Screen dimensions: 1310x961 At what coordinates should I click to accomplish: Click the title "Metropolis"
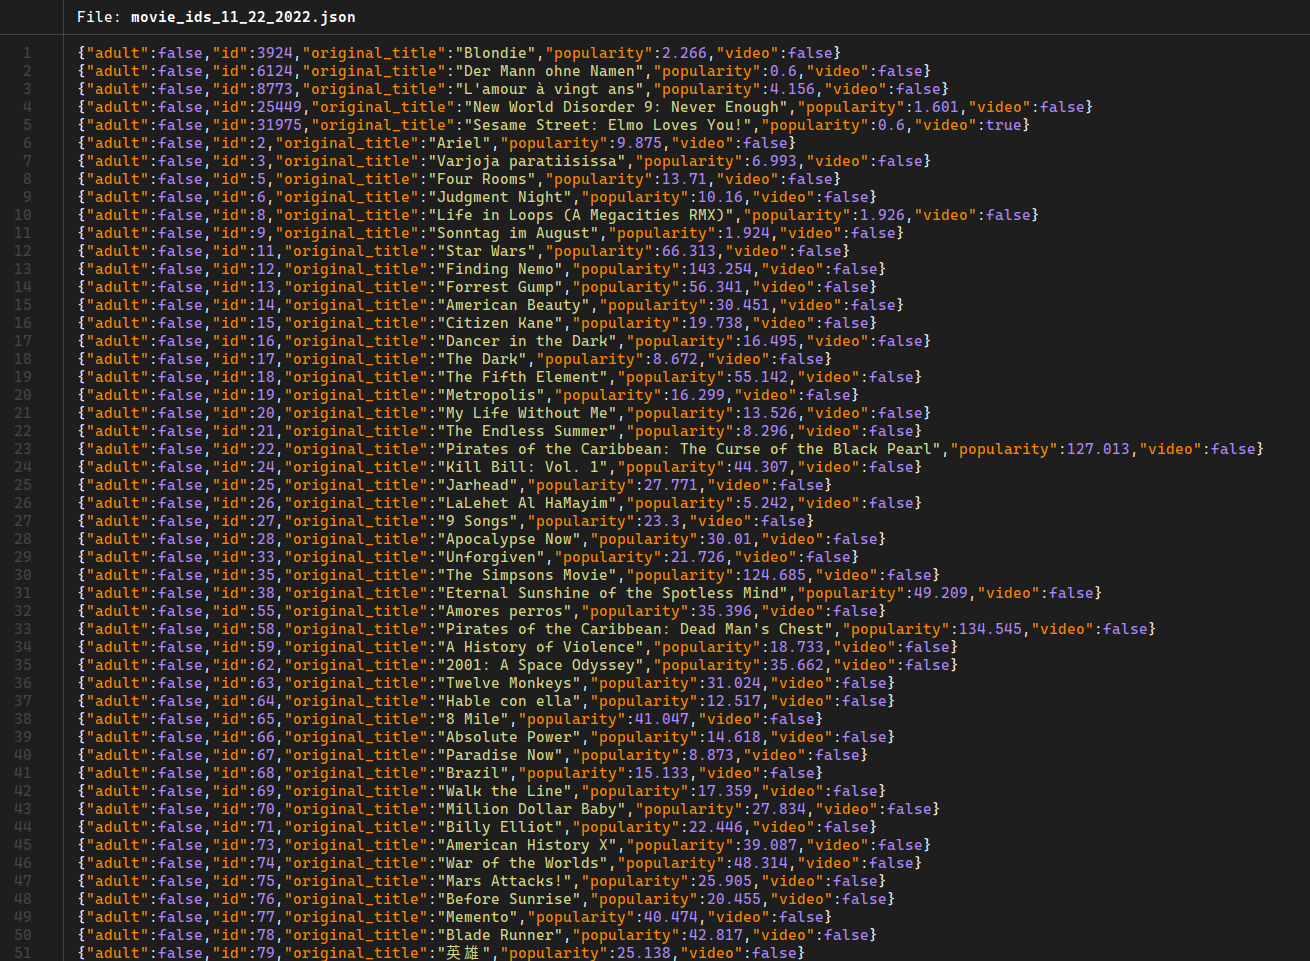click(x=491, y=395)
